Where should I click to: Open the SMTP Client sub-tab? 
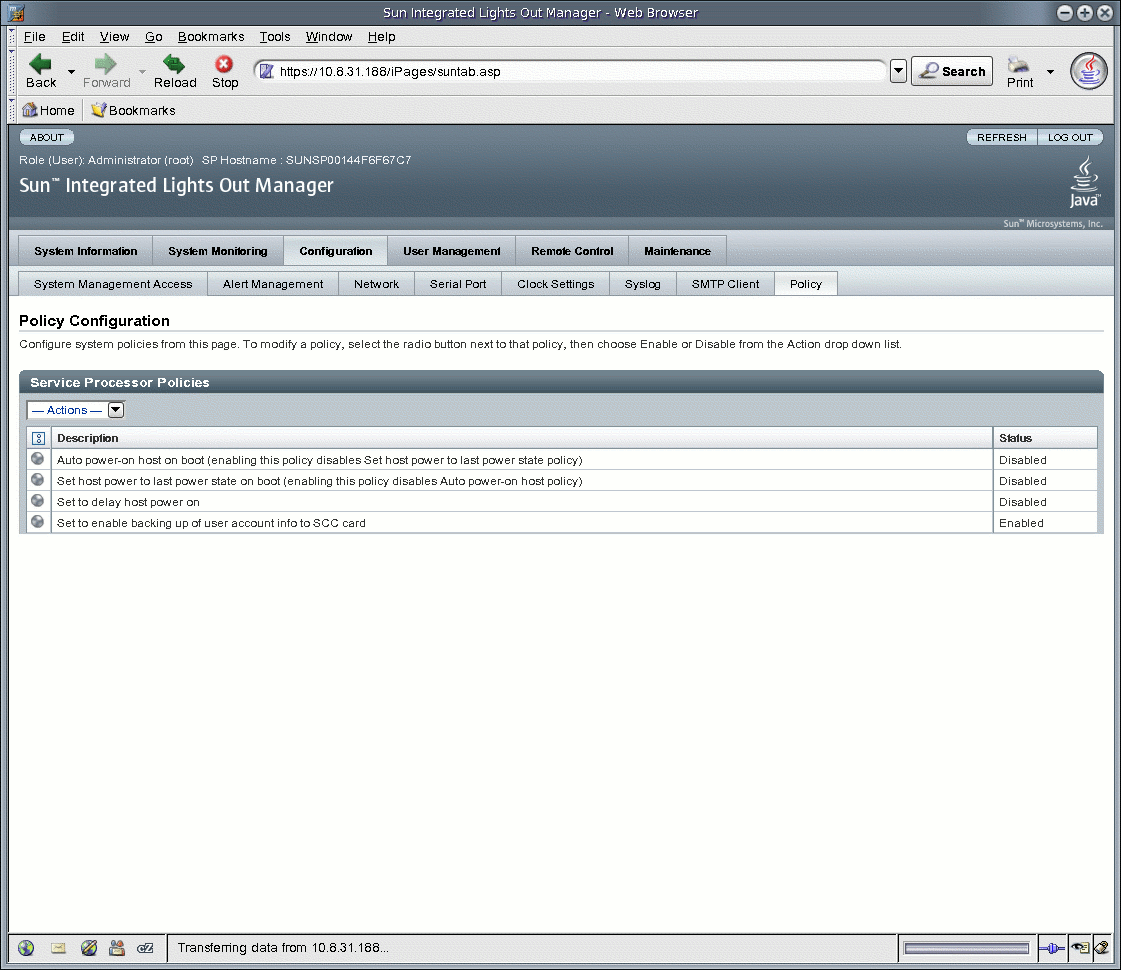click(726, 284)
